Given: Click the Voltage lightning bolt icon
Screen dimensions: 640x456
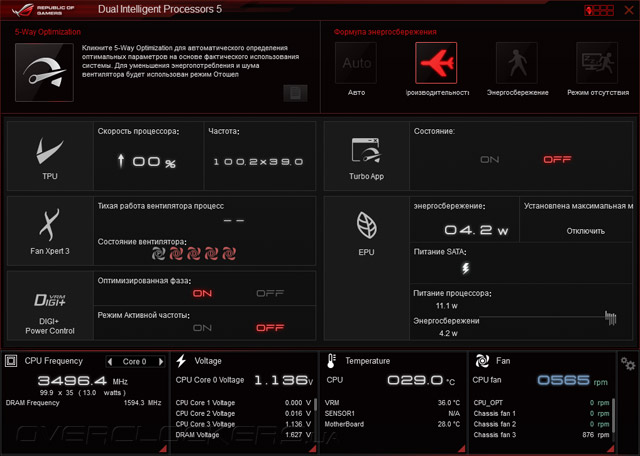Looking at the screenshot, I should pos(181,361).
